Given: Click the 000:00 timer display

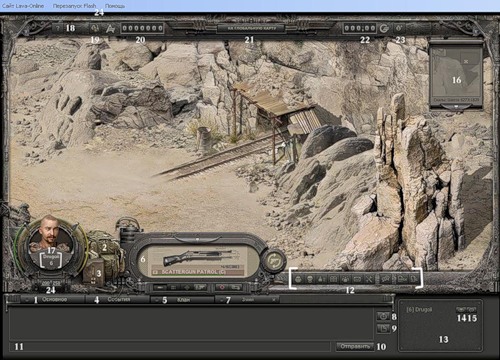Looking at the screenshot, I should 360,28.
